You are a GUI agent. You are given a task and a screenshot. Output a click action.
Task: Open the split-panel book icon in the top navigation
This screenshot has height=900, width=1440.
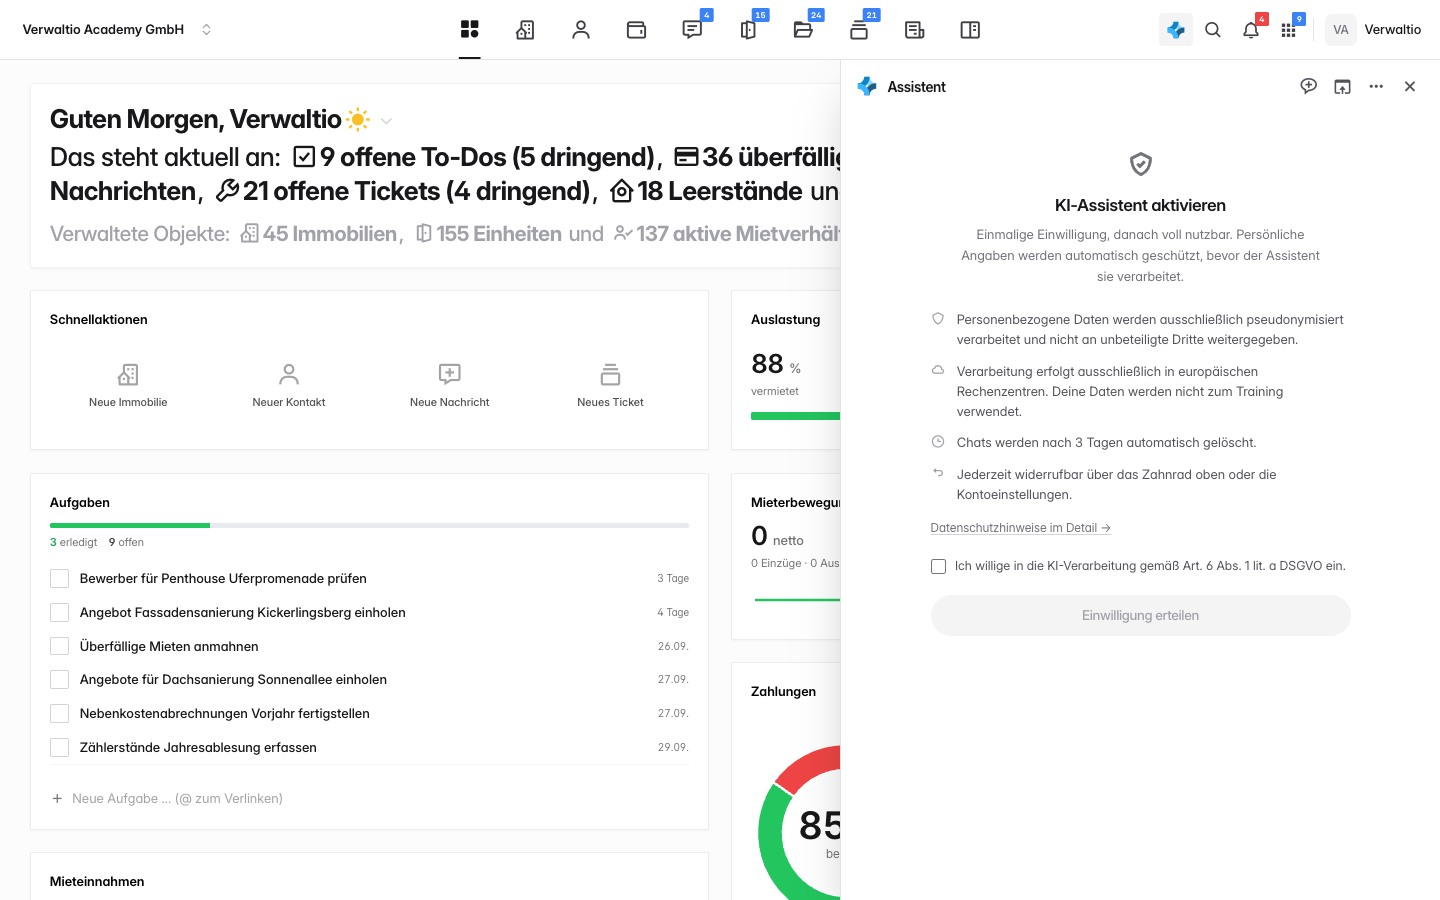[970, 30]
